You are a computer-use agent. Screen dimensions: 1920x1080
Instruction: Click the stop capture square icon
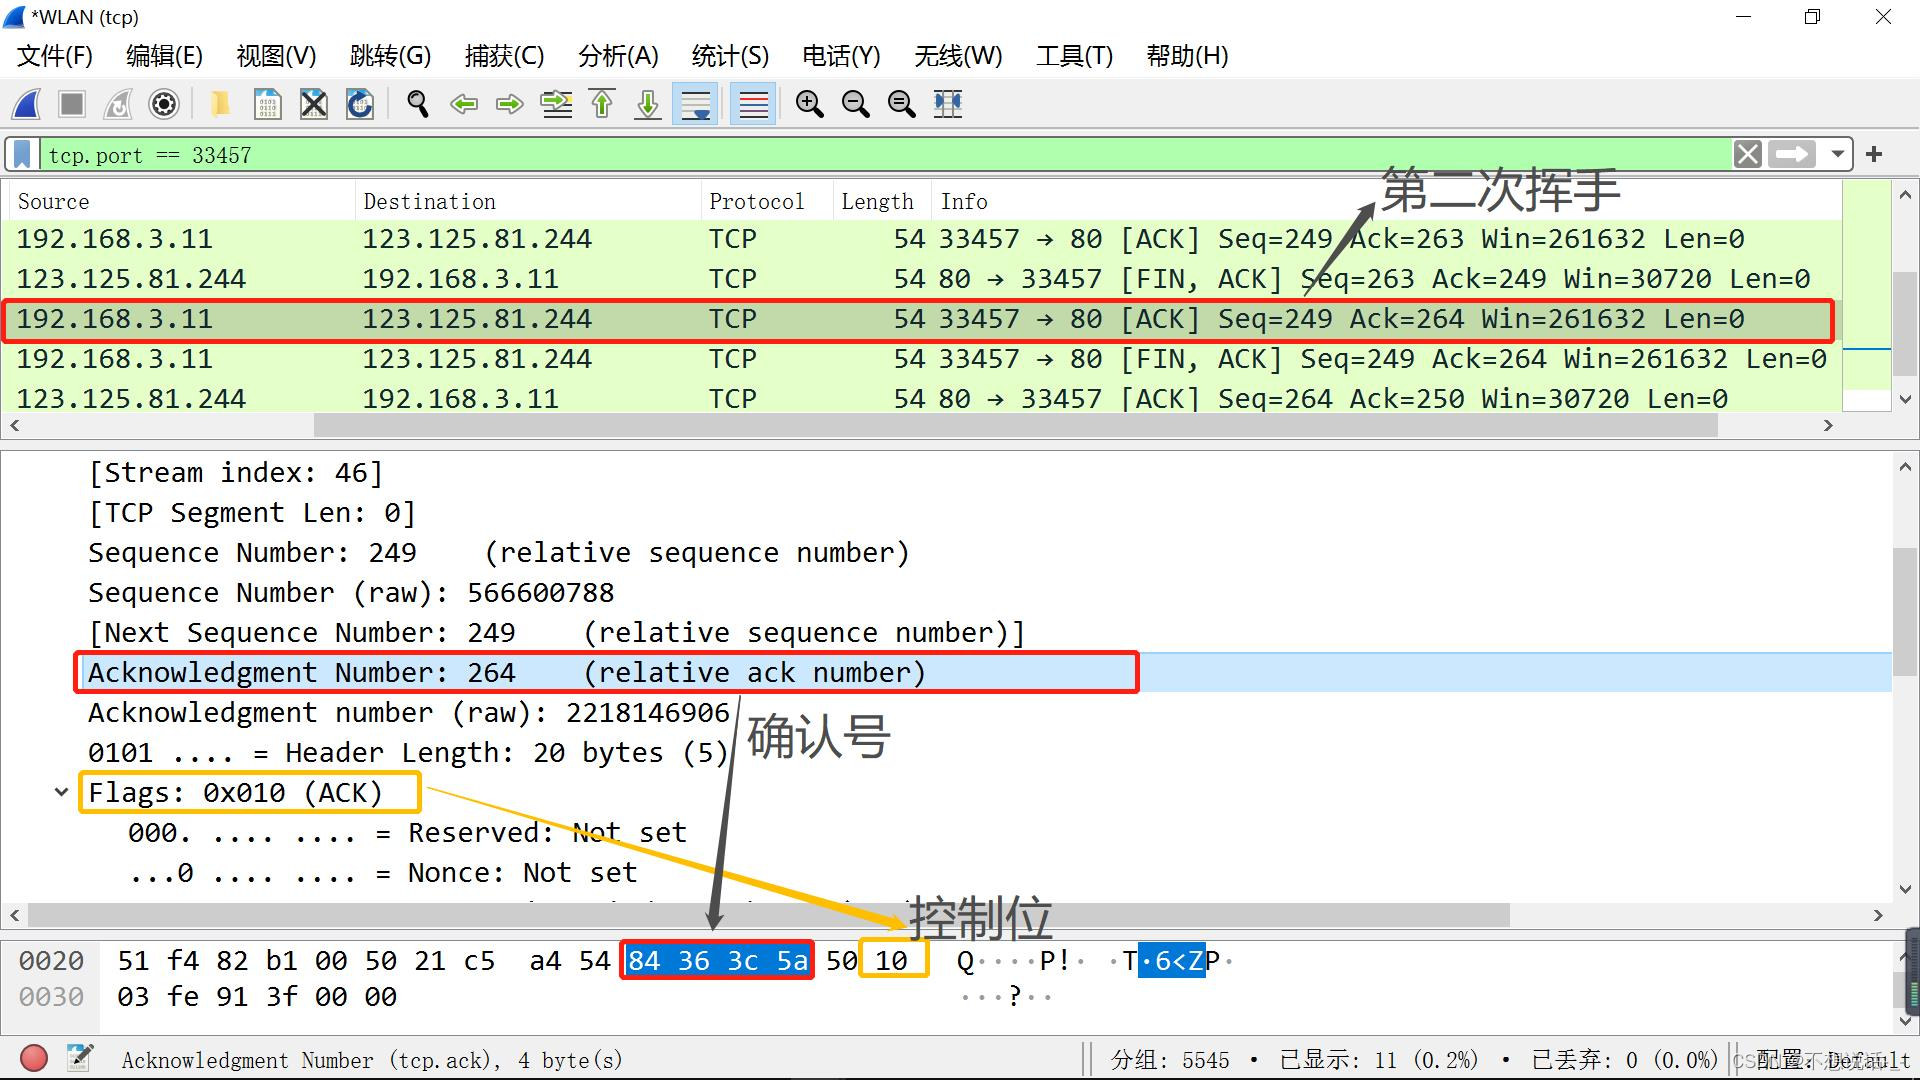pos(72,104)
